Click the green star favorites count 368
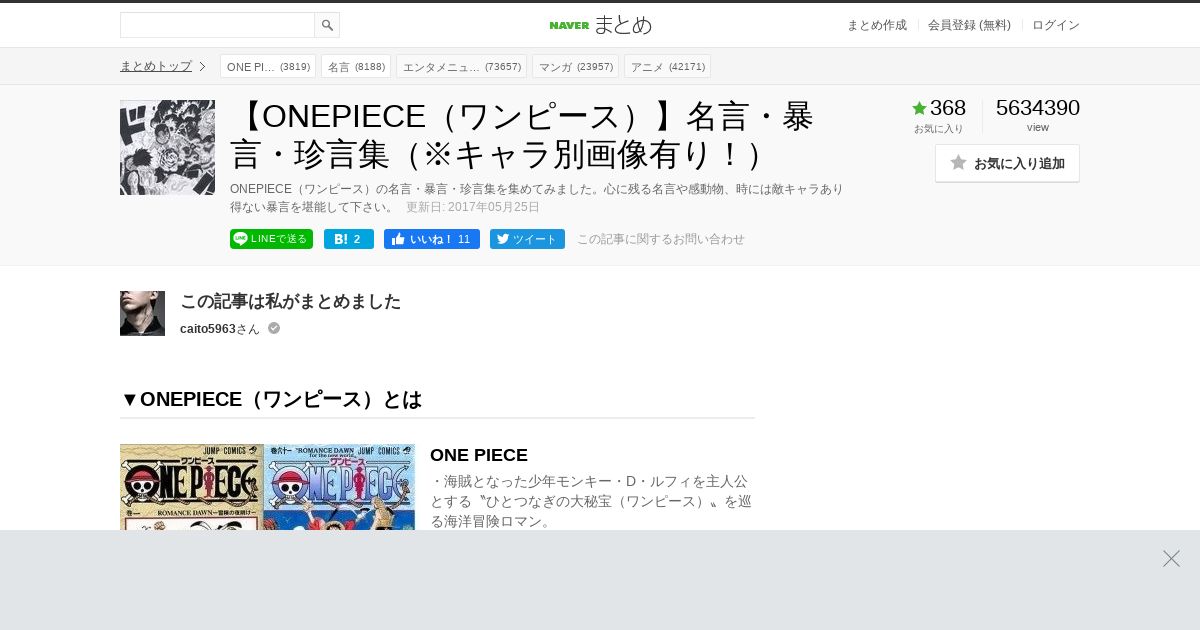 pos(939,108)
